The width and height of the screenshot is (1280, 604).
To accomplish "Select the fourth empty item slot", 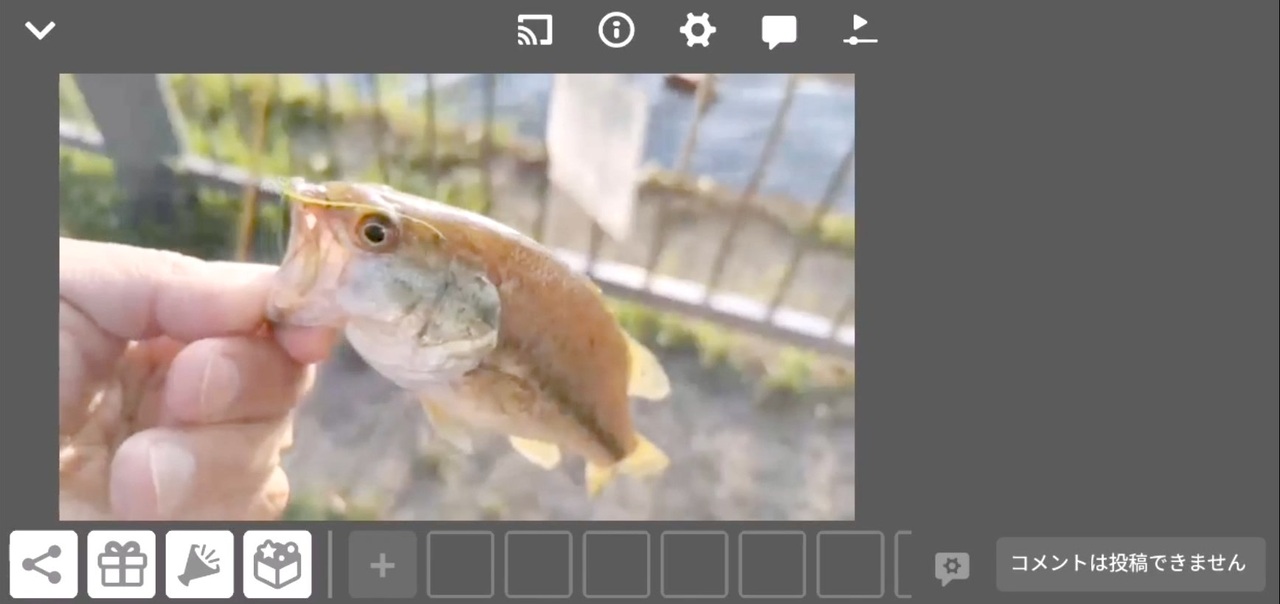I will click(x=695, y=565).
